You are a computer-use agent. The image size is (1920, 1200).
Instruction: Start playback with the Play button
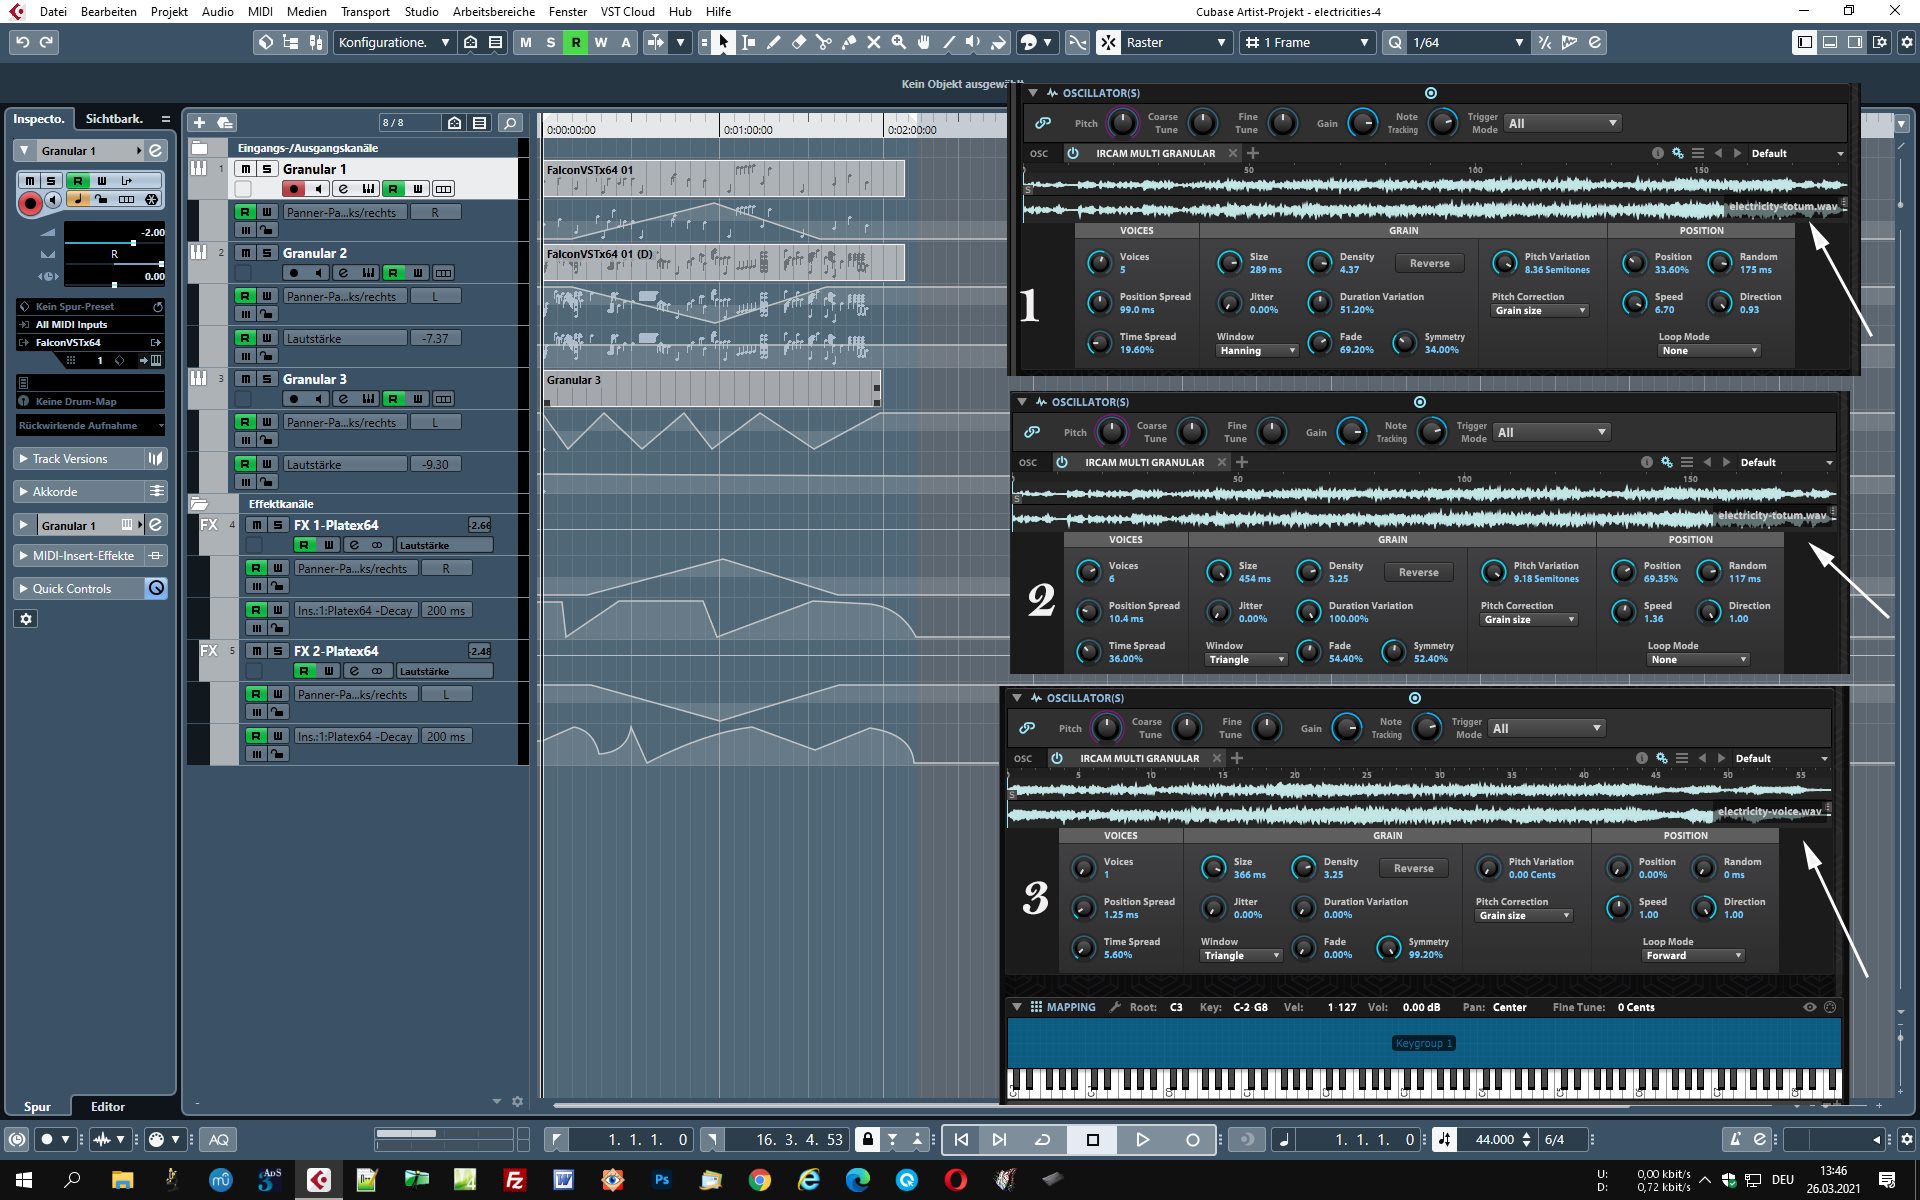point(1142,1139)
